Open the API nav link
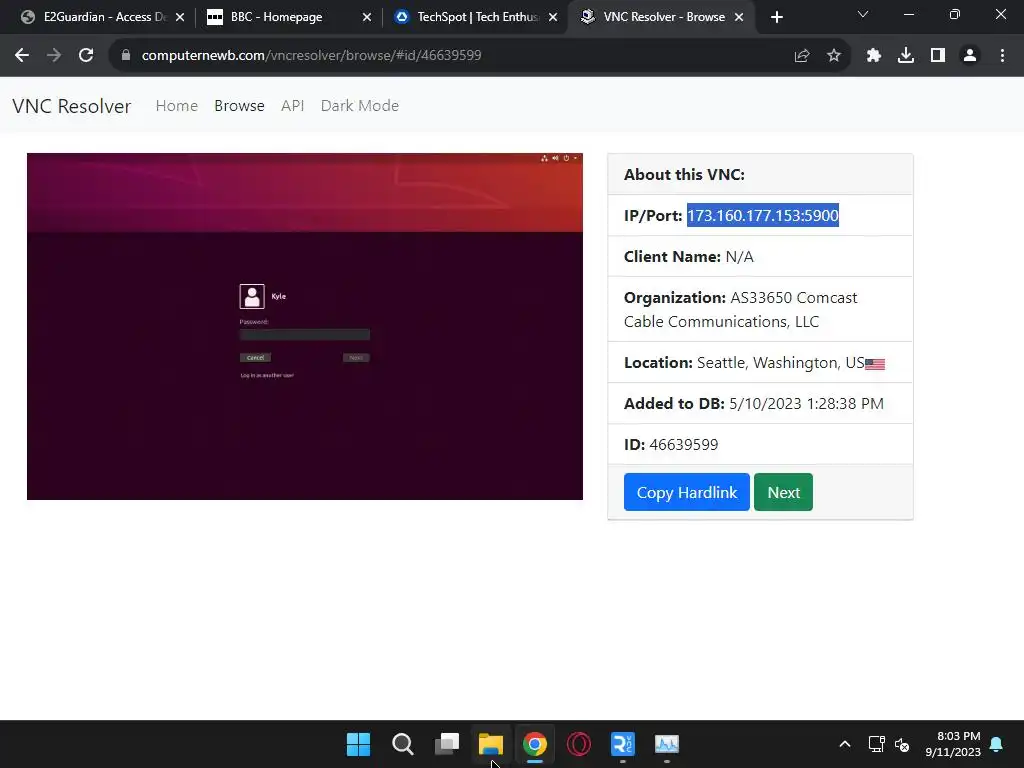The height and width of the screenshot is (768, 1024). pos(293,106)
